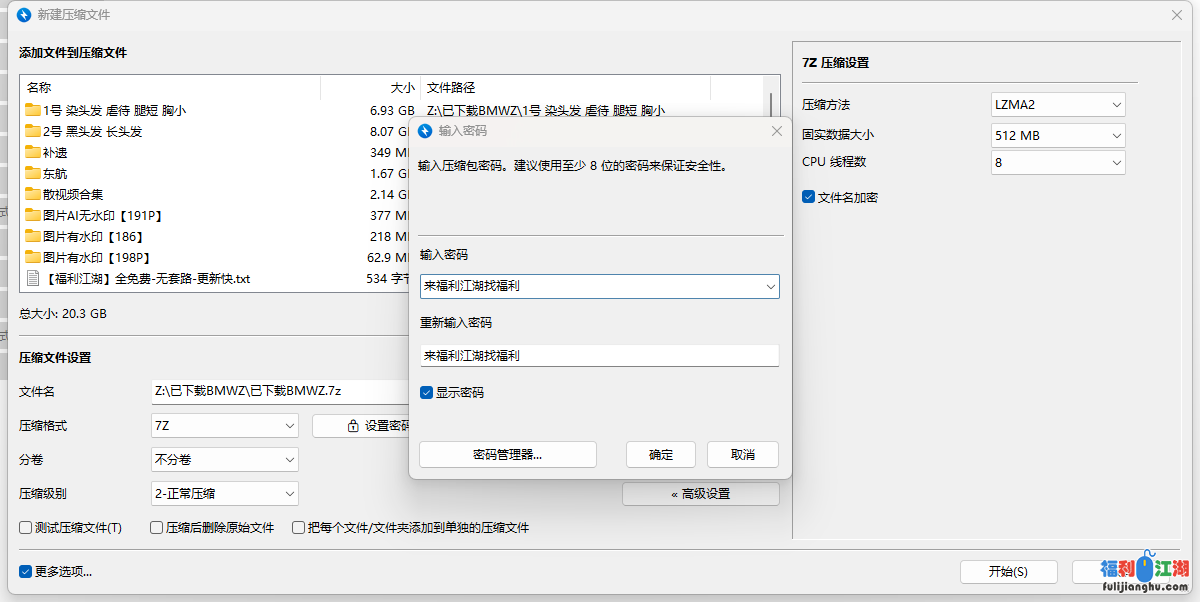Open 密码管理器... button

pos(507,455)
